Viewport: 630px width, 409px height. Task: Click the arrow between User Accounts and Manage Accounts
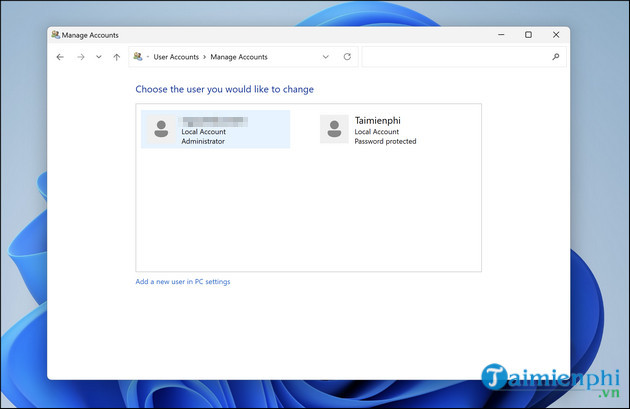click(205, 57)
